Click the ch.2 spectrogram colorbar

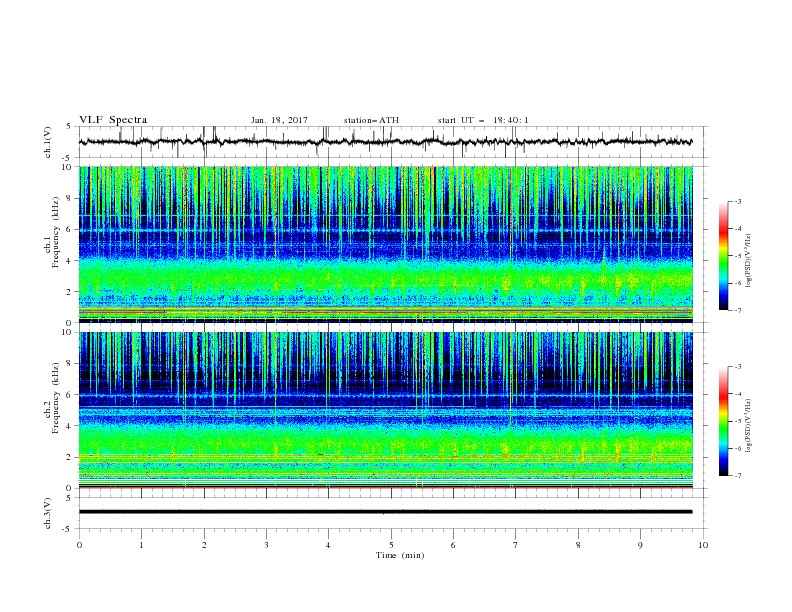tap(724, 421)
